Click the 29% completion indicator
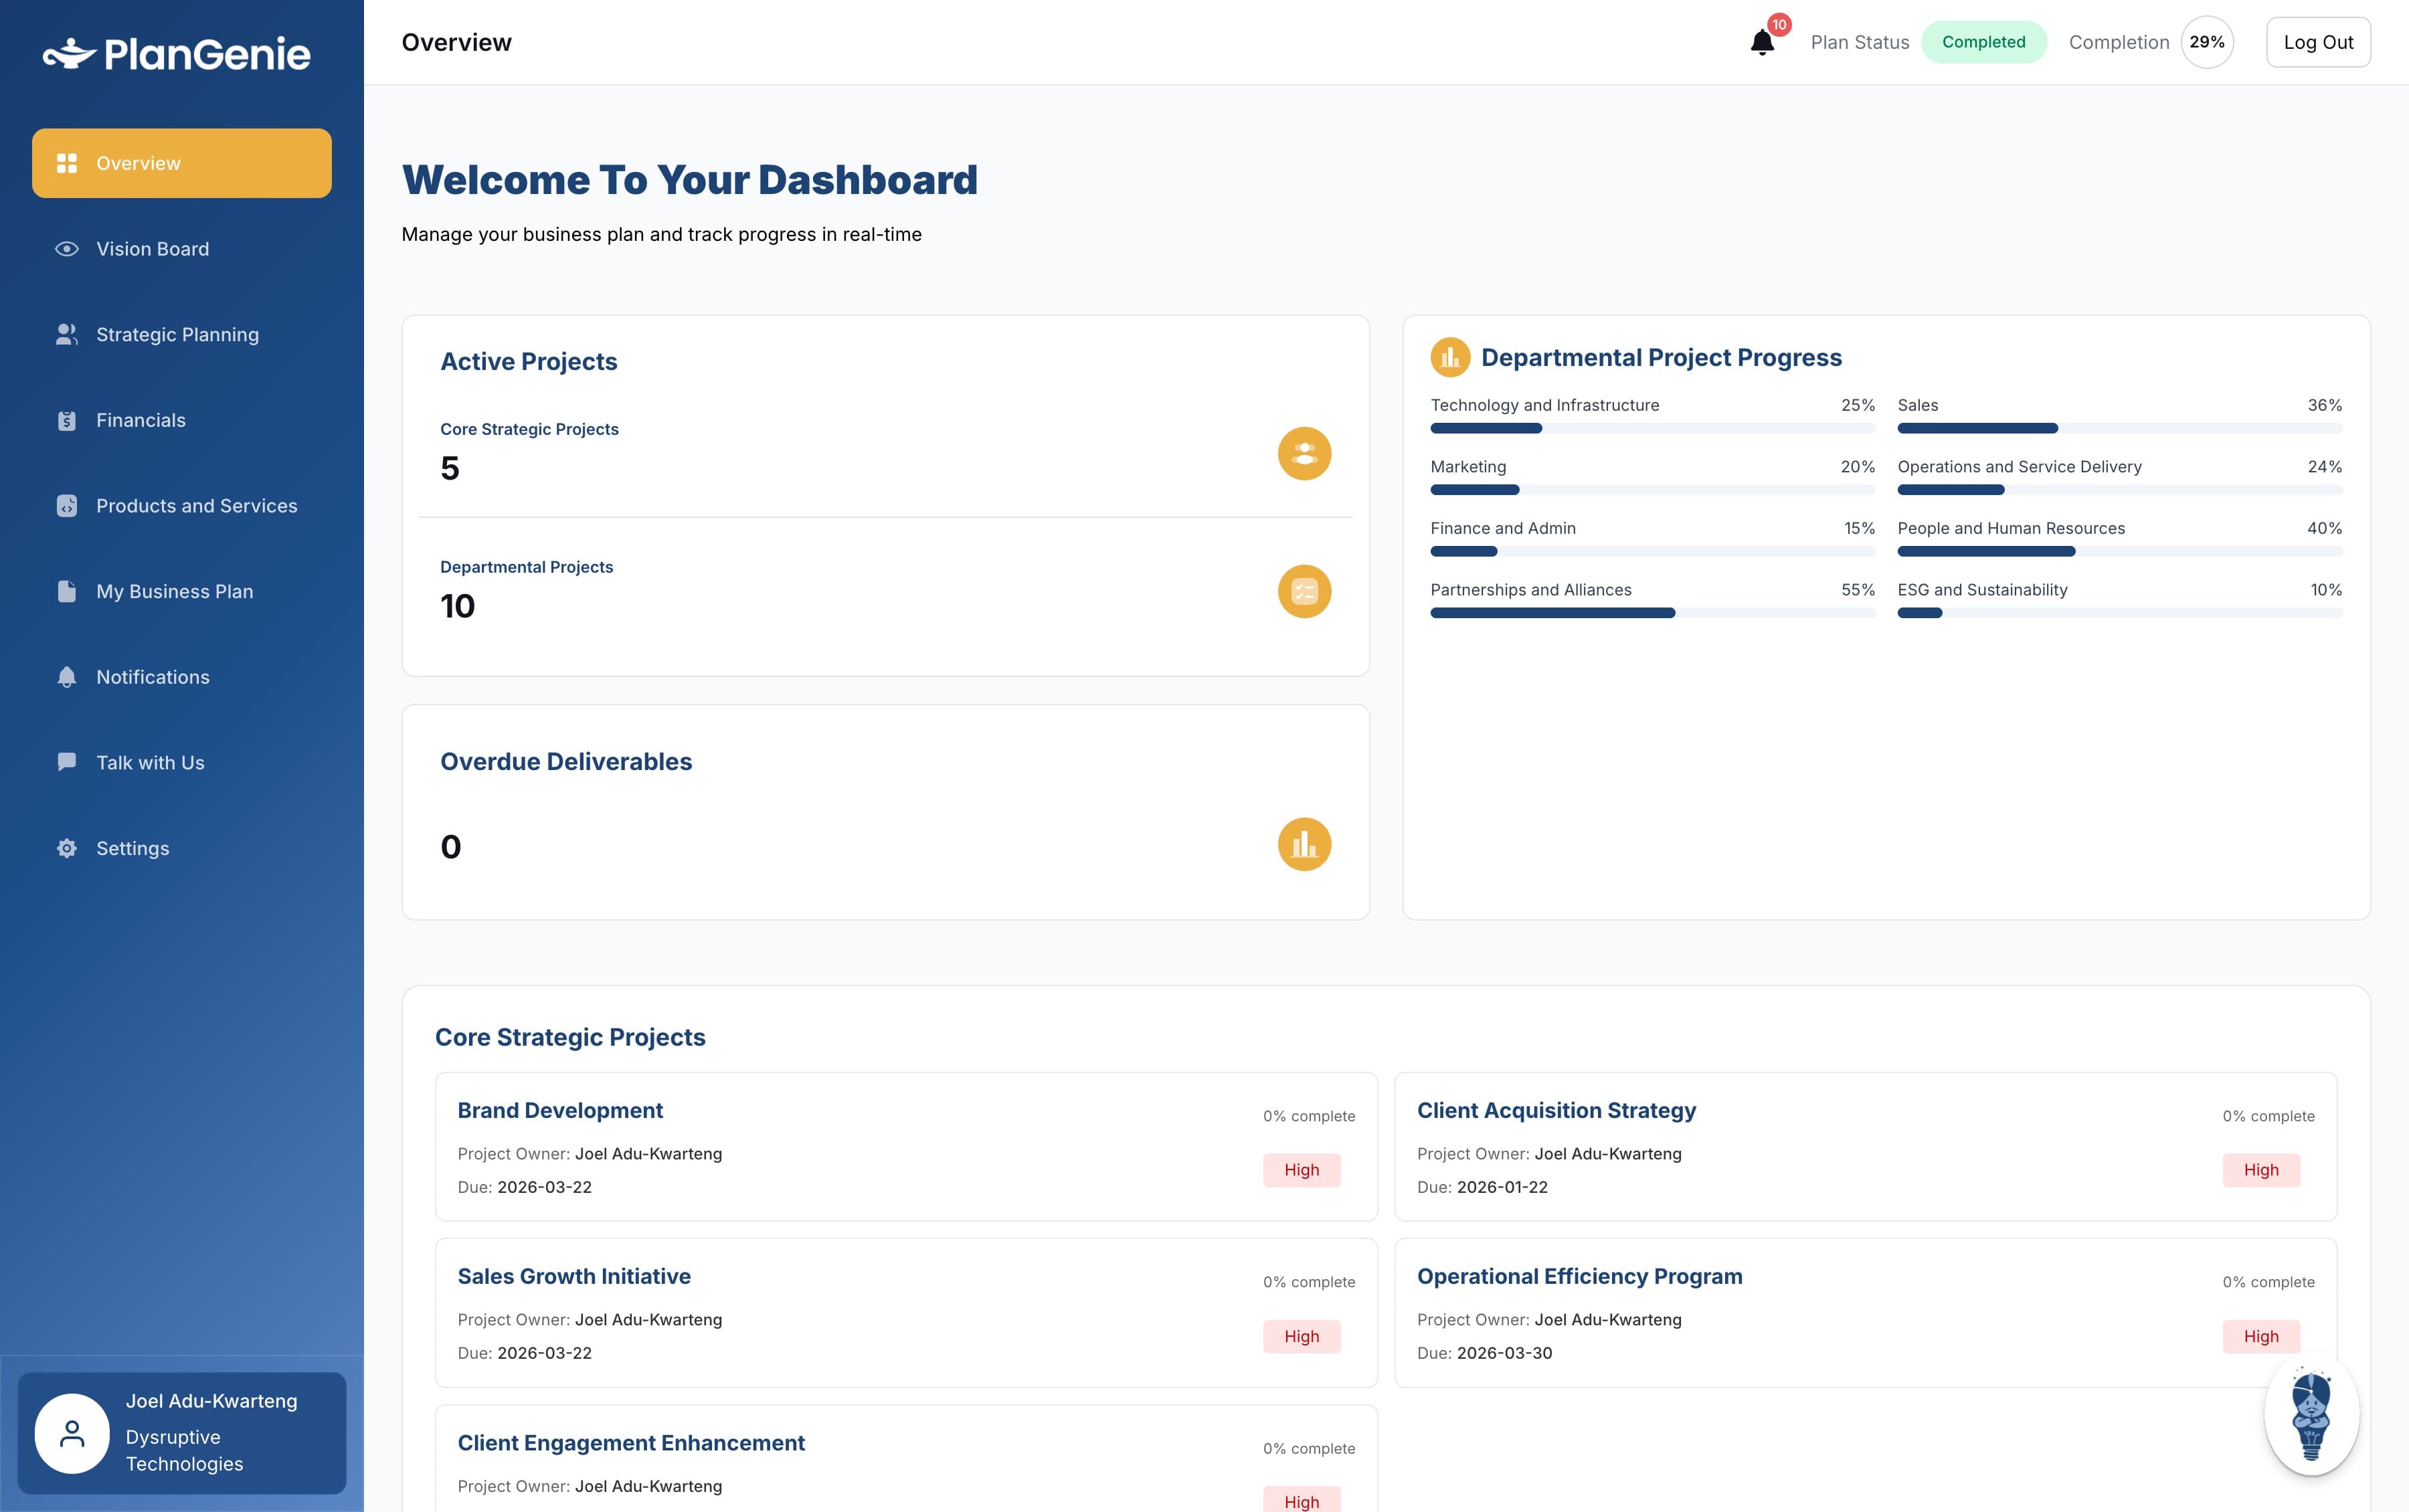 pos(2206,42)
